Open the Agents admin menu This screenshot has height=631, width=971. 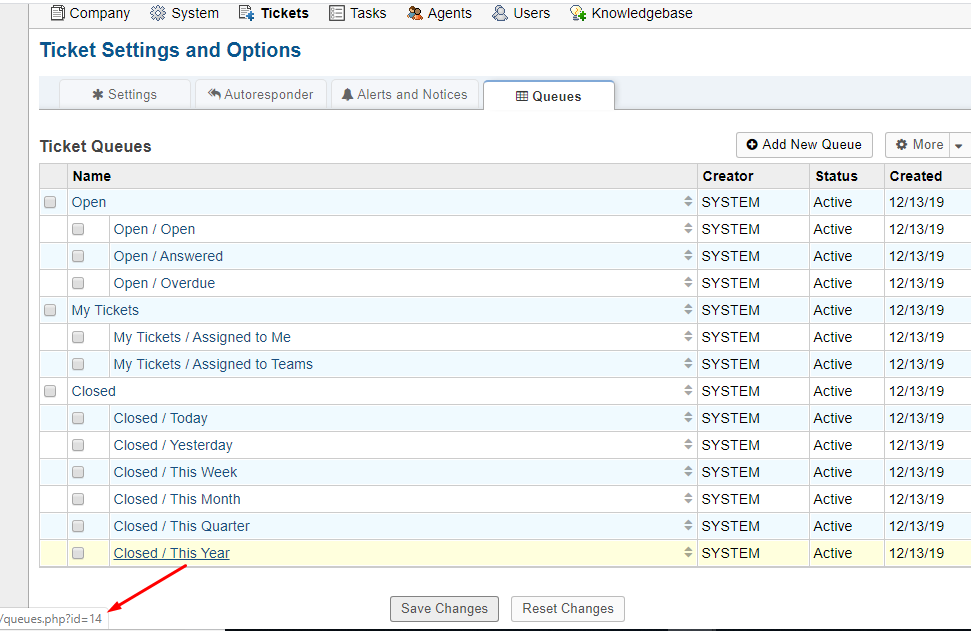[x=439, y=13]
